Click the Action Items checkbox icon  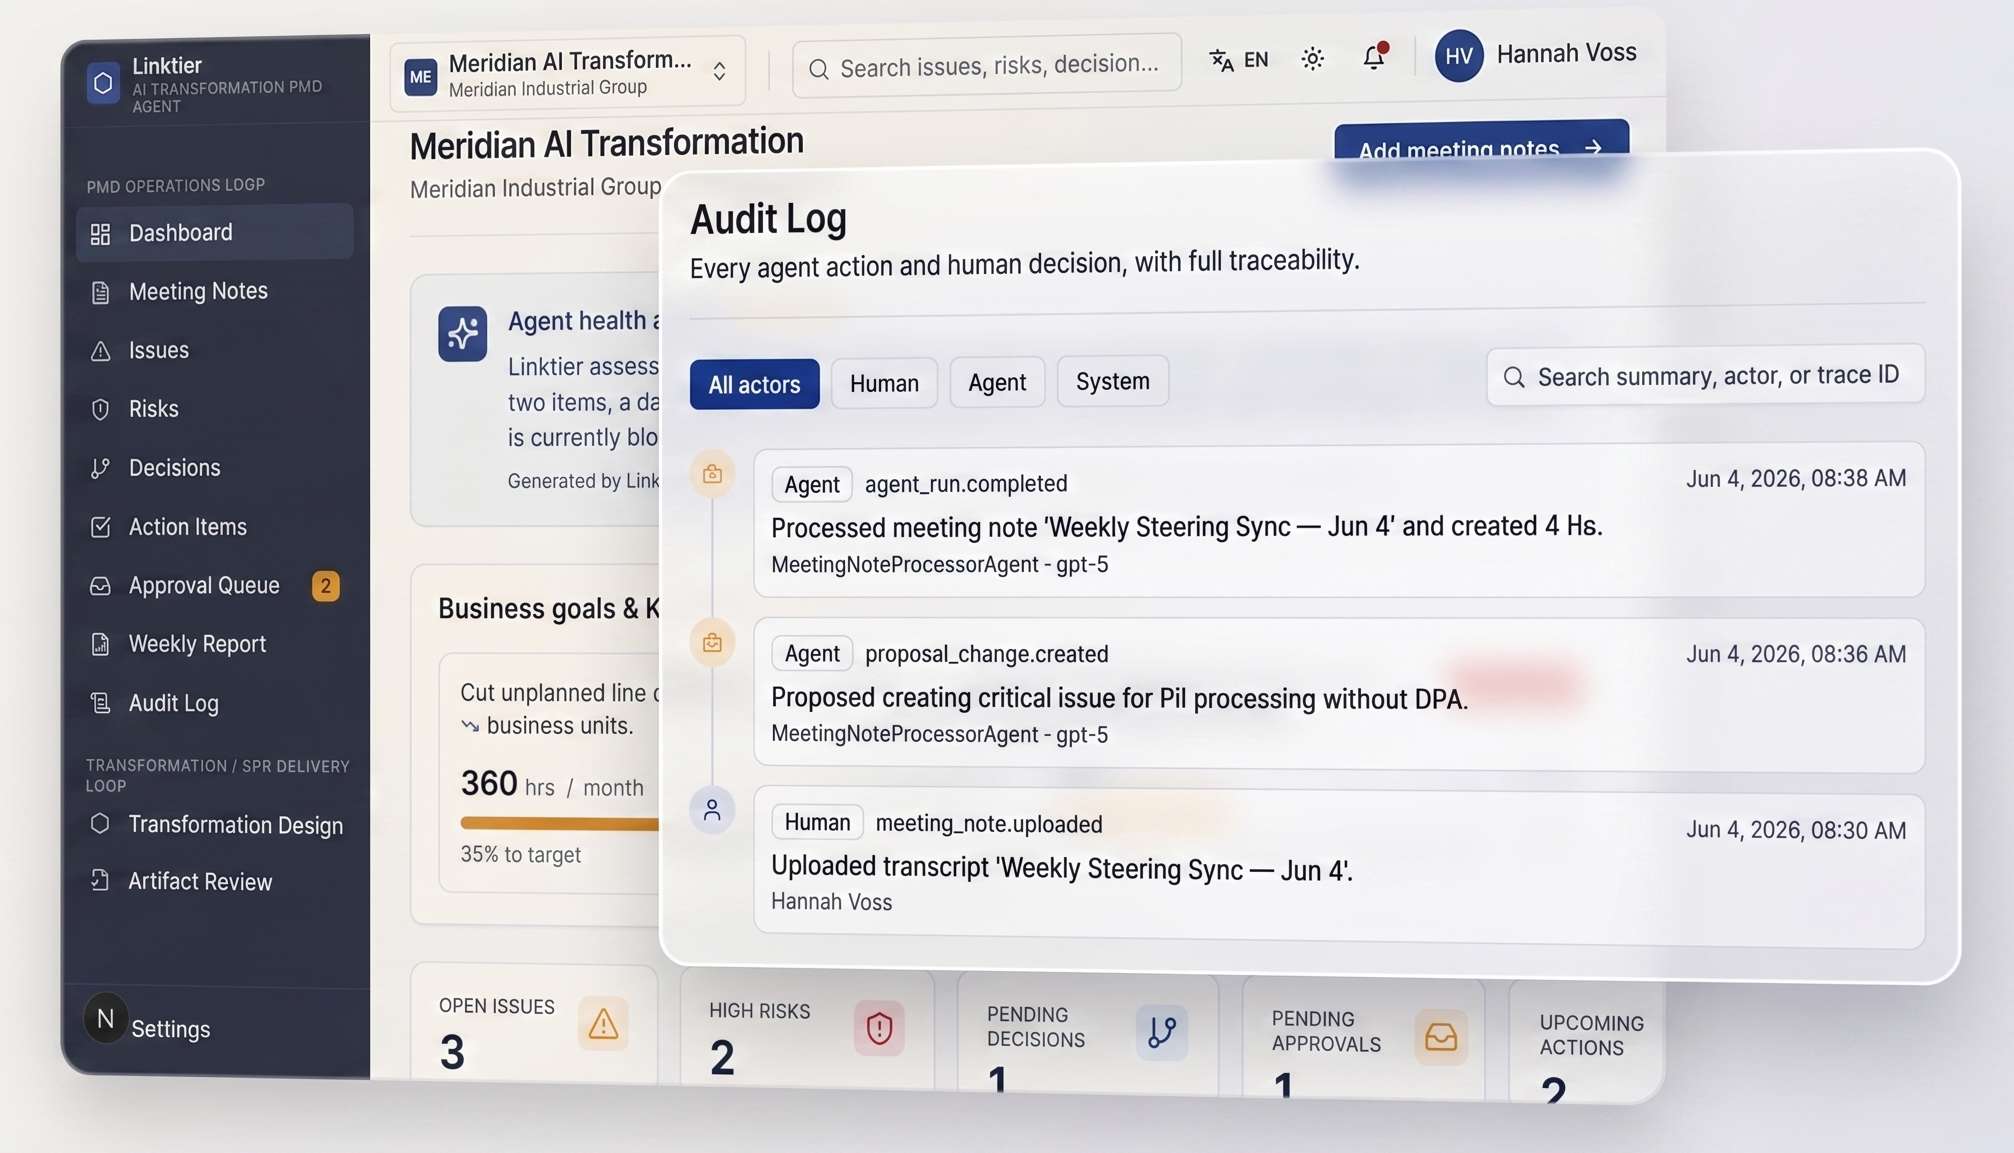[x=100, y=527]
